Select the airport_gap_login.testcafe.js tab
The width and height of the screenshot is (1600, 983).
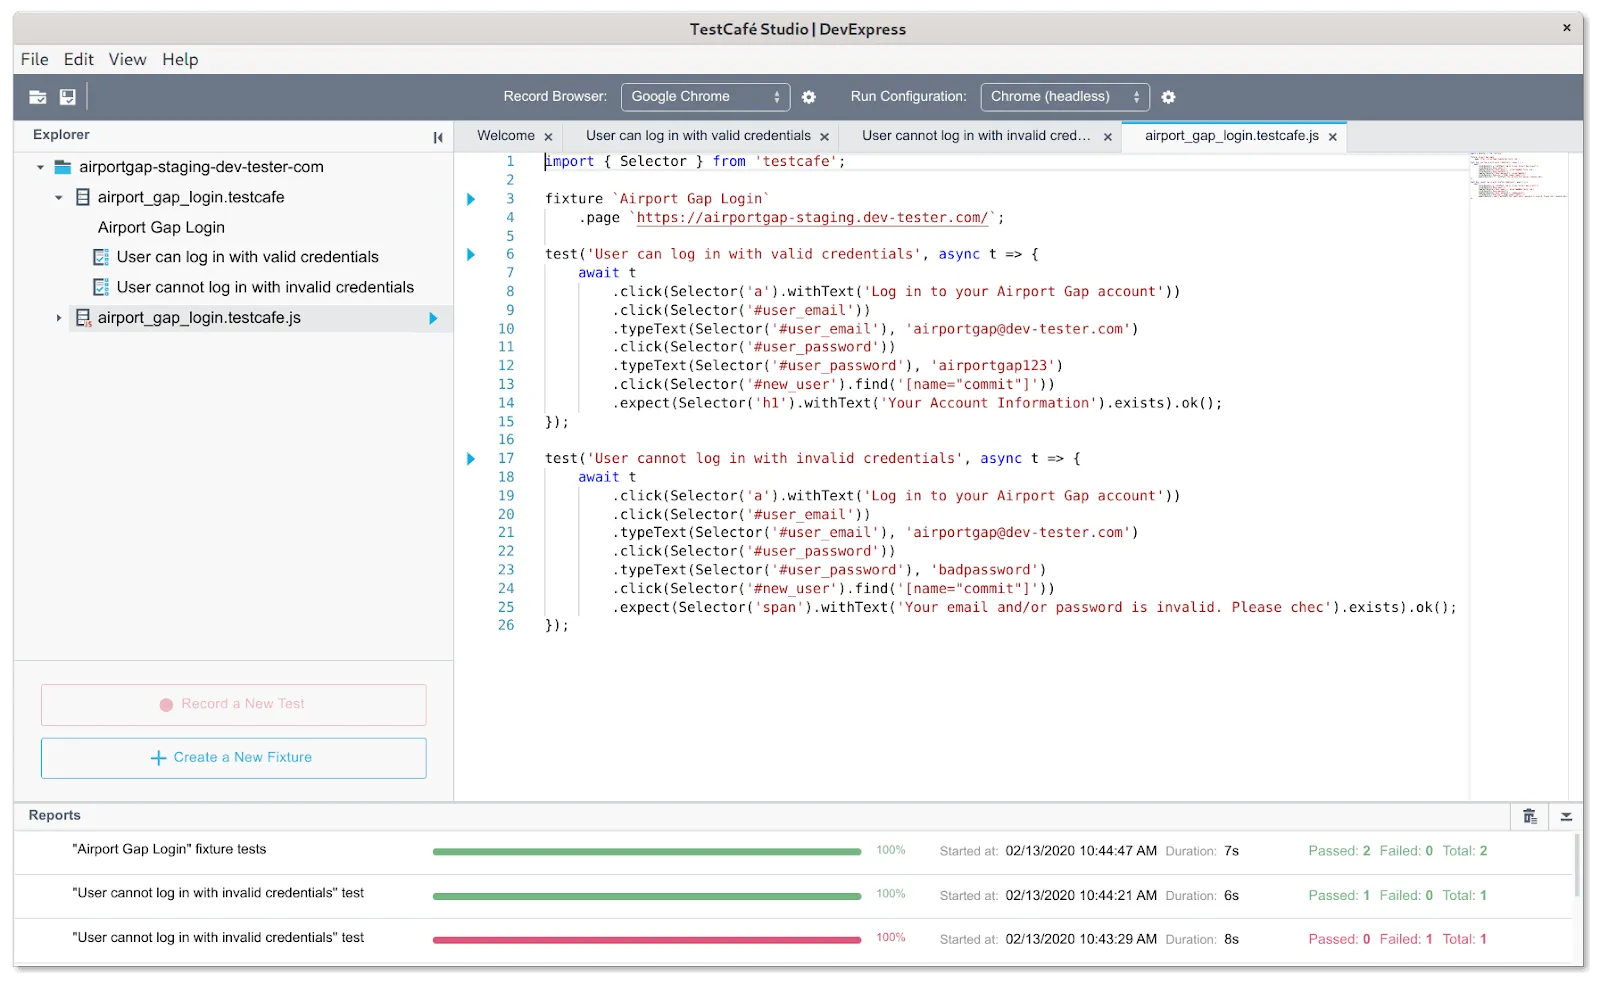coord(1231,136)
